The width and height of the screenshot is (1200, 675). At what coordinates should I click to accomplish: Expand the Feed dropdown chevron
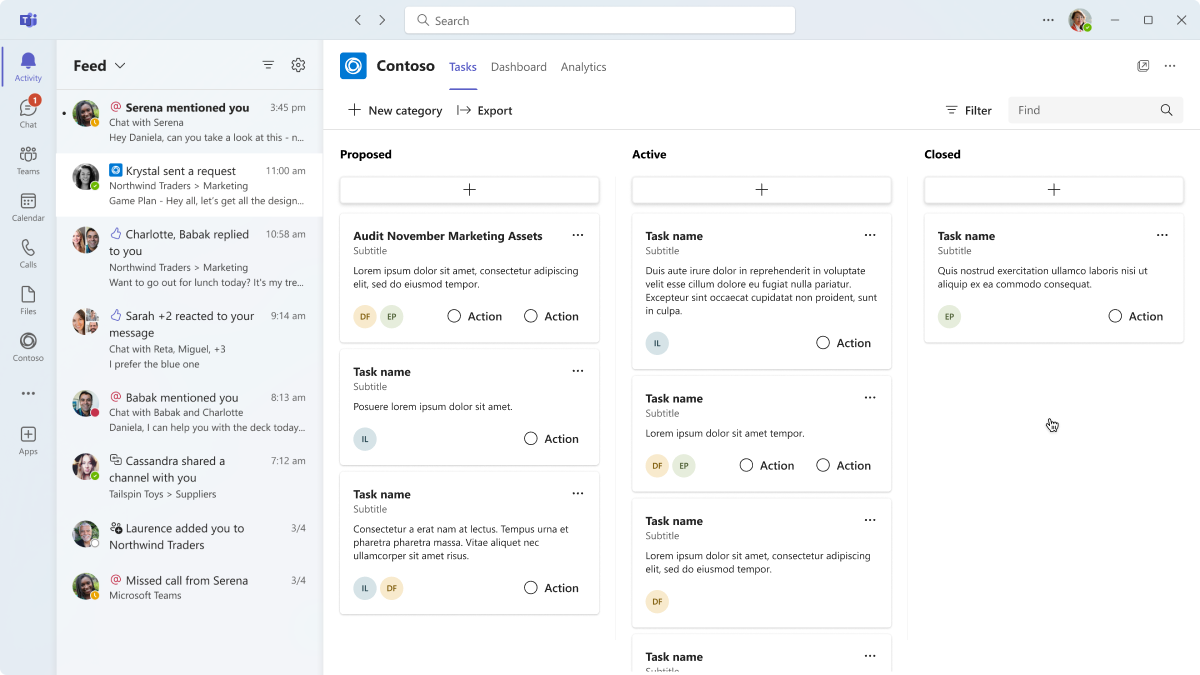[120, 66]
